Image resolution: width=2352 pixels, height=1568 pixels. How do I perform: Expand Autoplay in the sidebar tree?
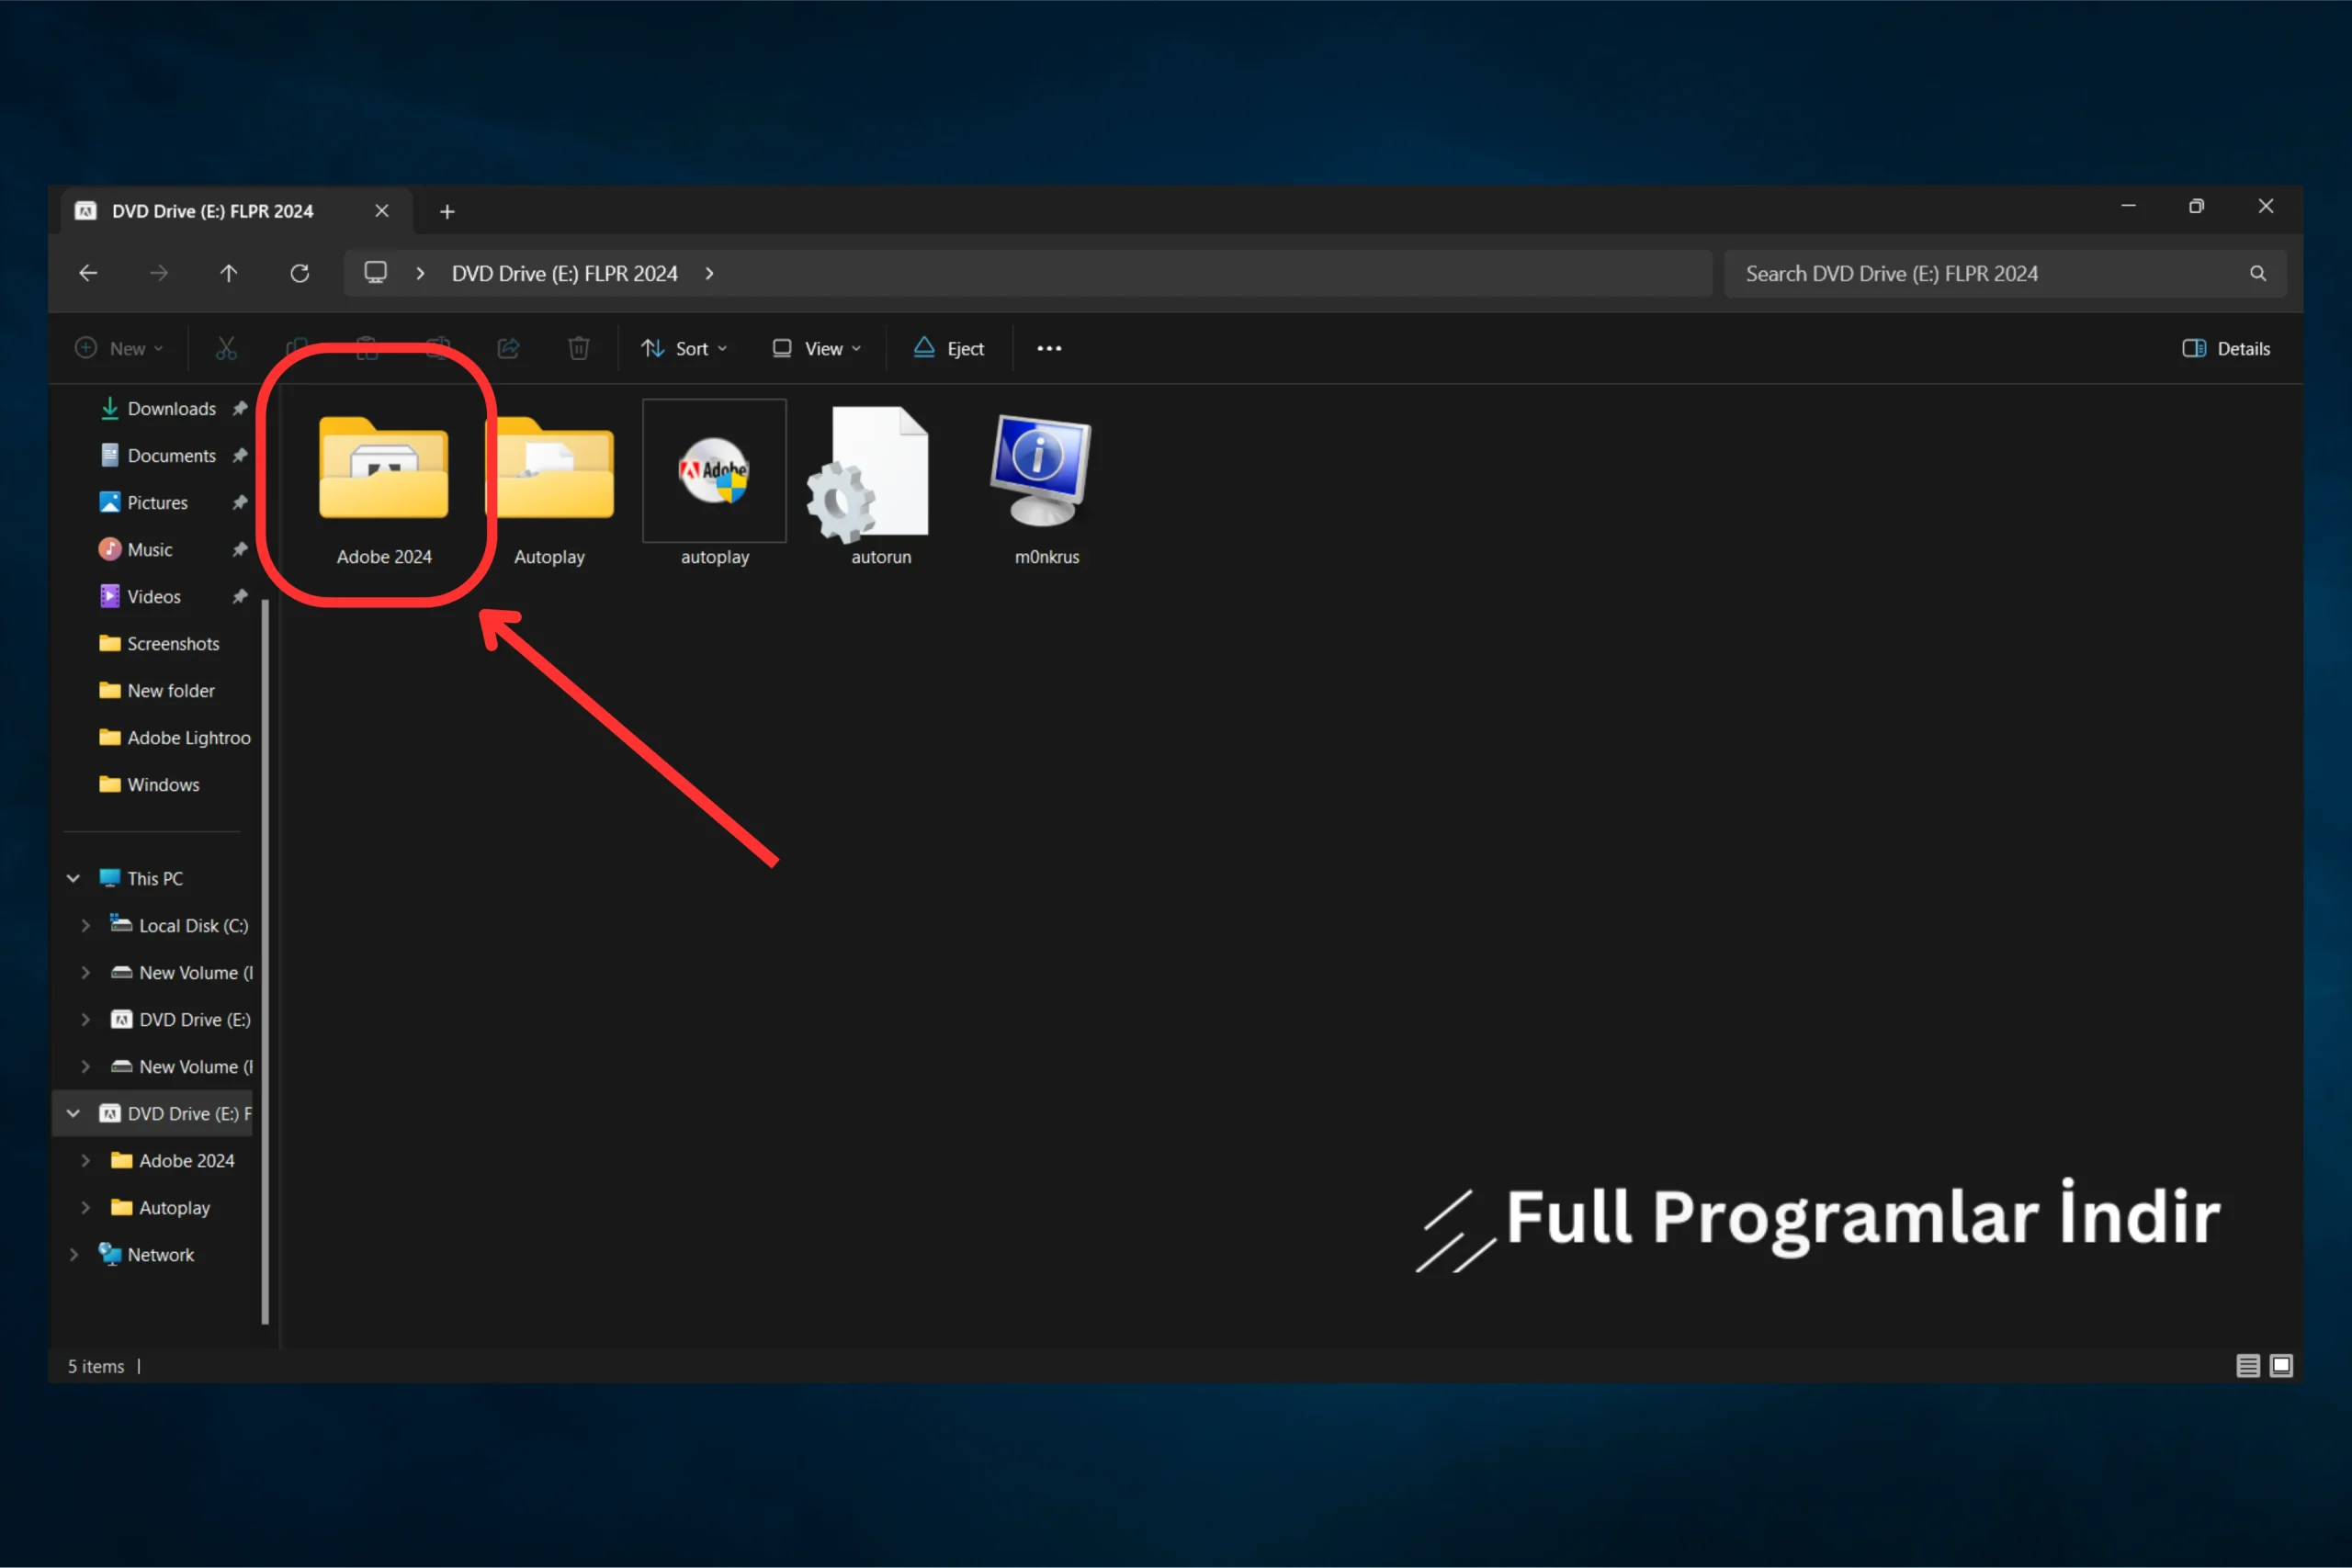tap(85, 1207)
